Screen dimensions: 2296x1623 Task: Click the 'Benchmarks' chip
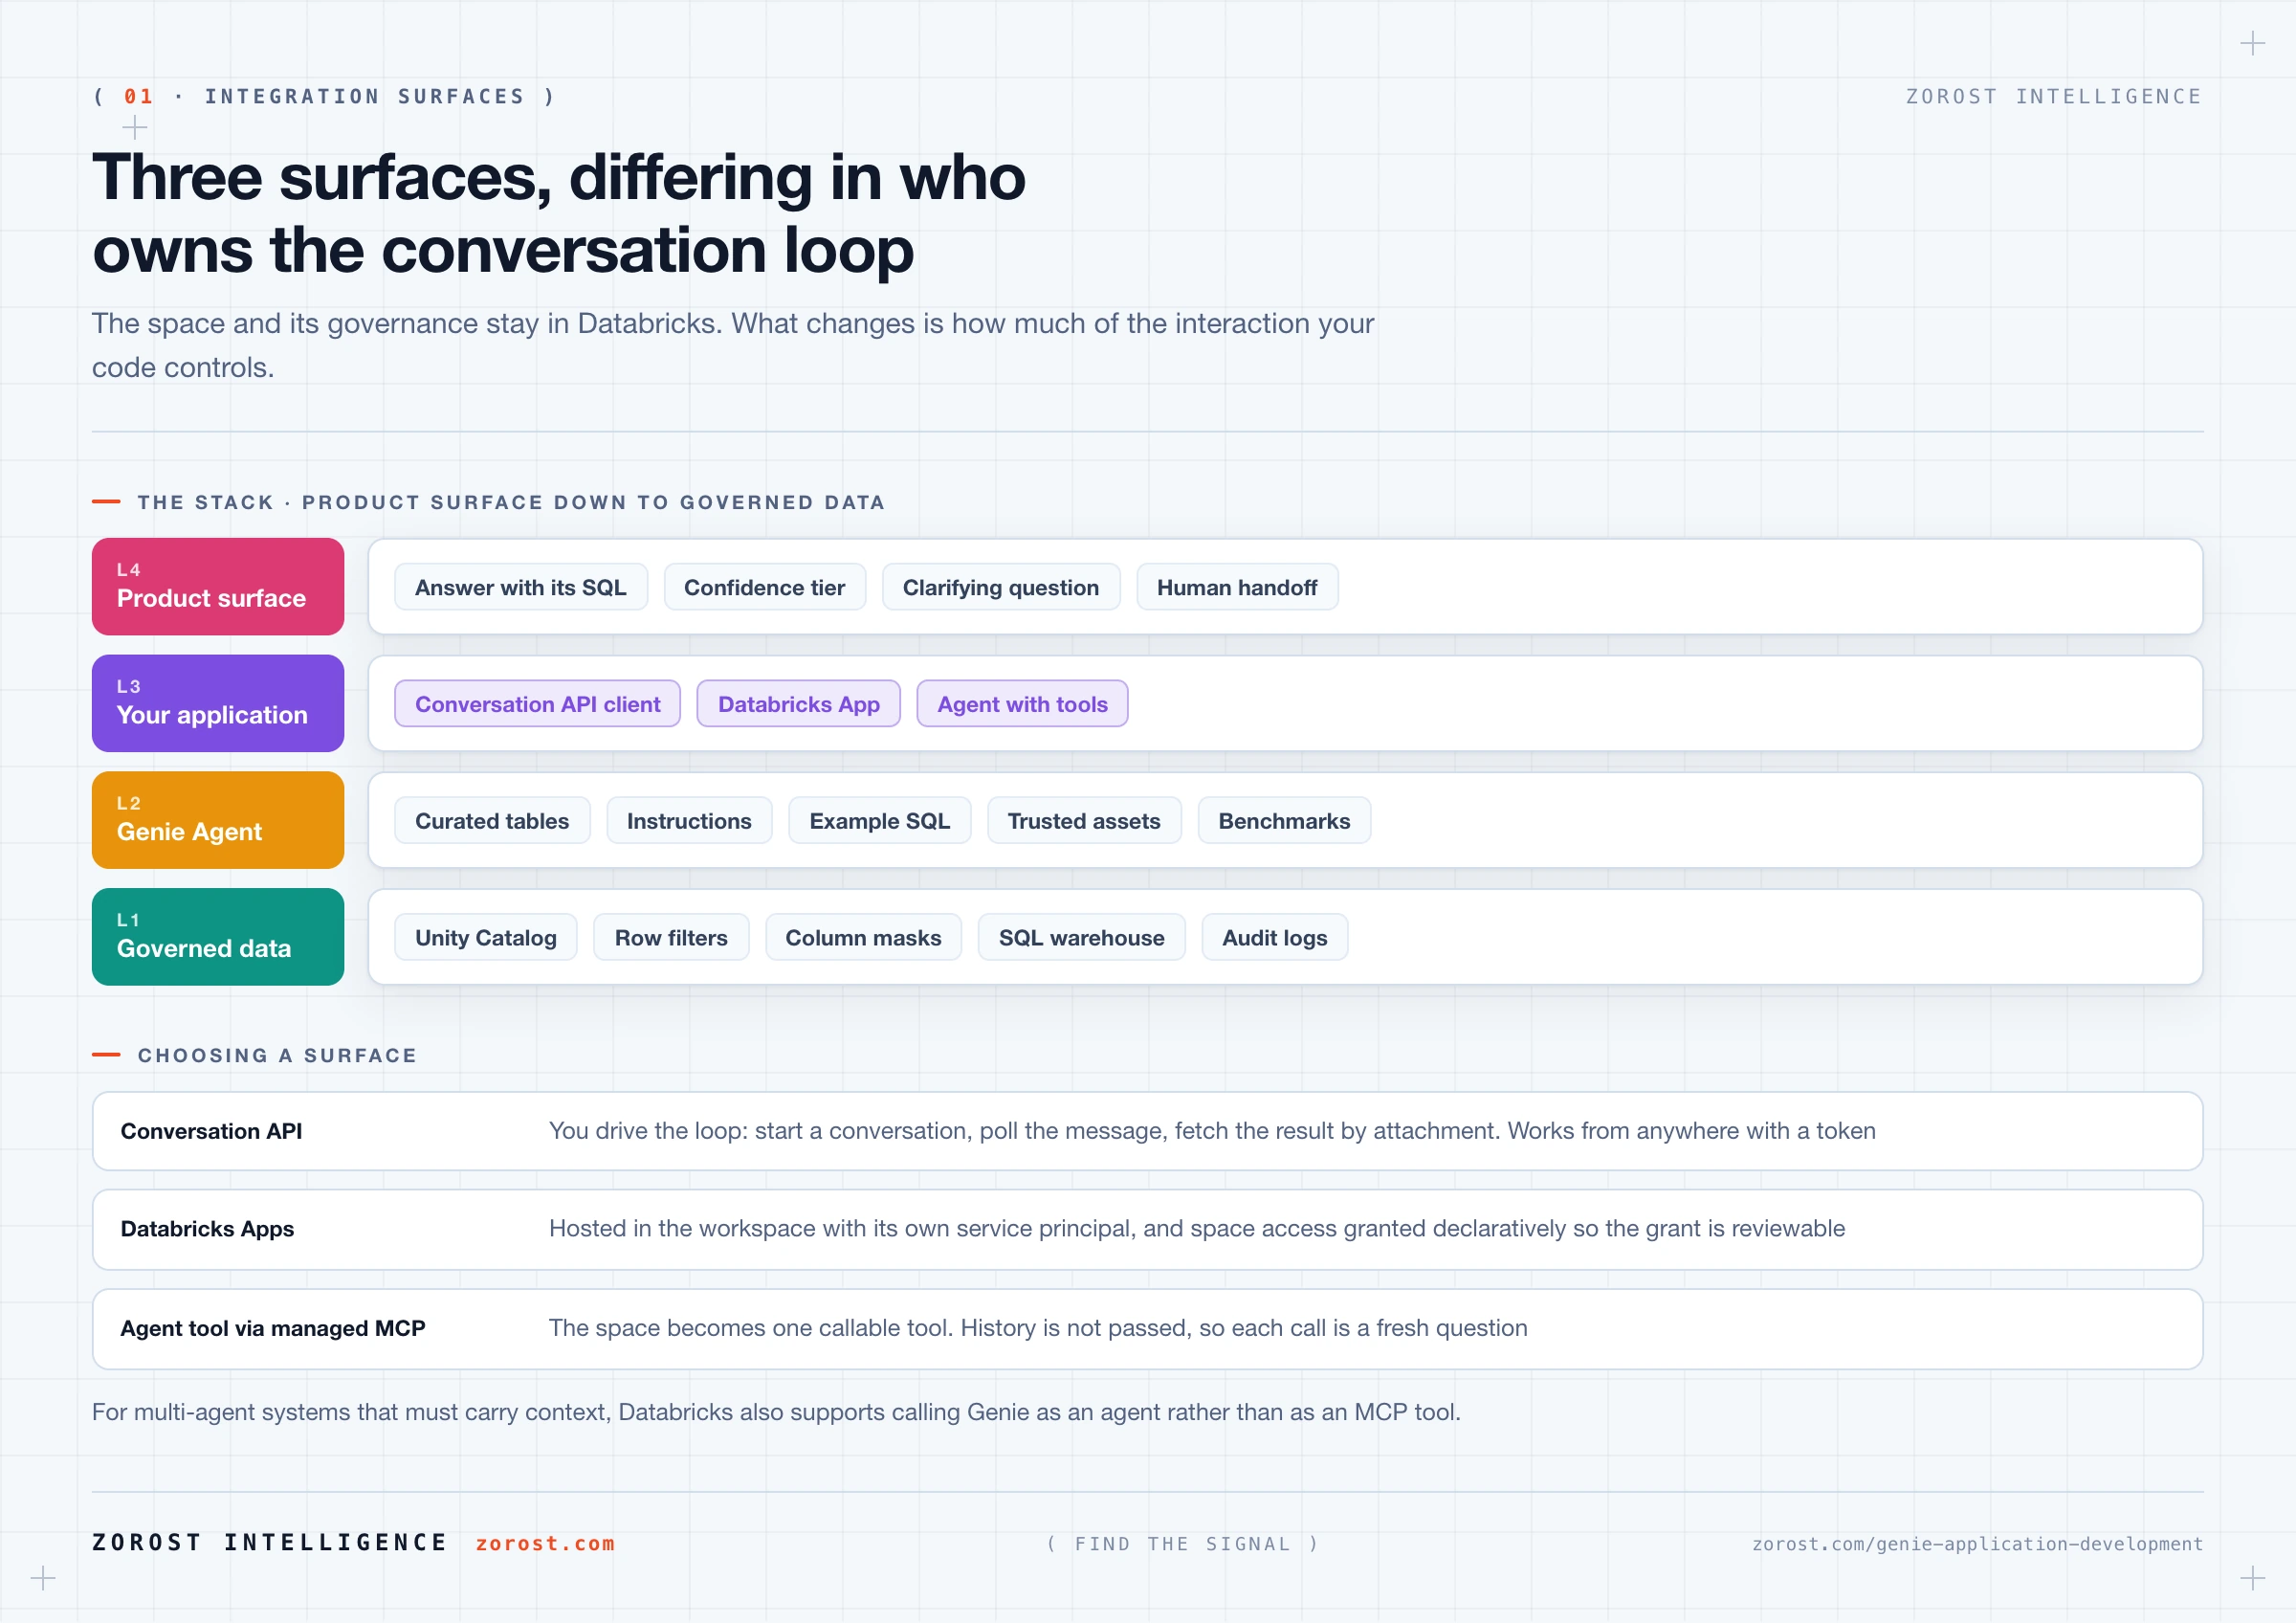point(1284,821)
